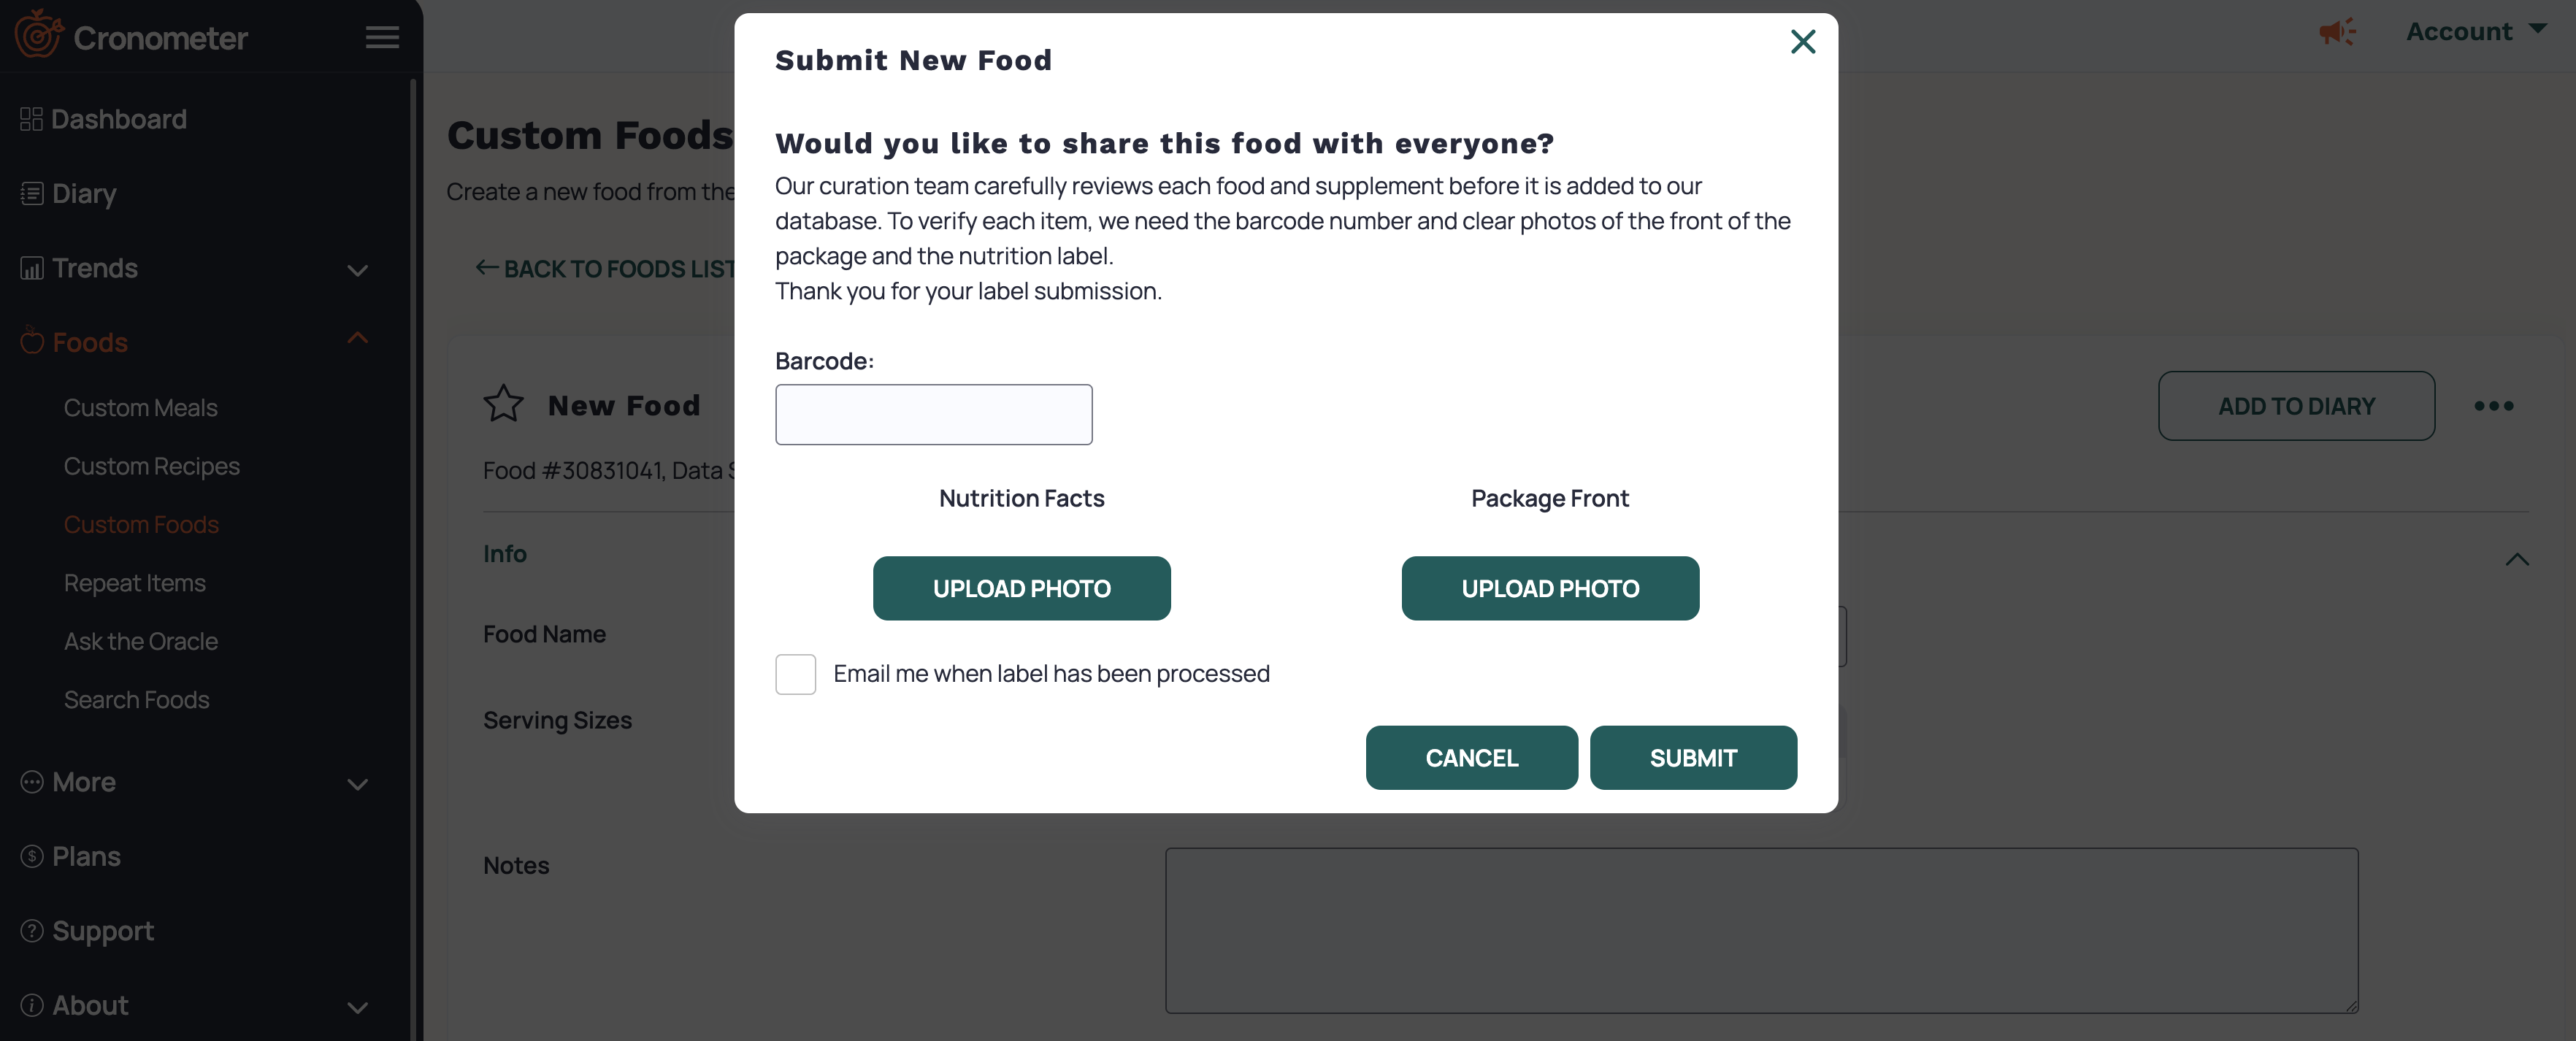Open the three-dot food options menu

point(2493,406)
